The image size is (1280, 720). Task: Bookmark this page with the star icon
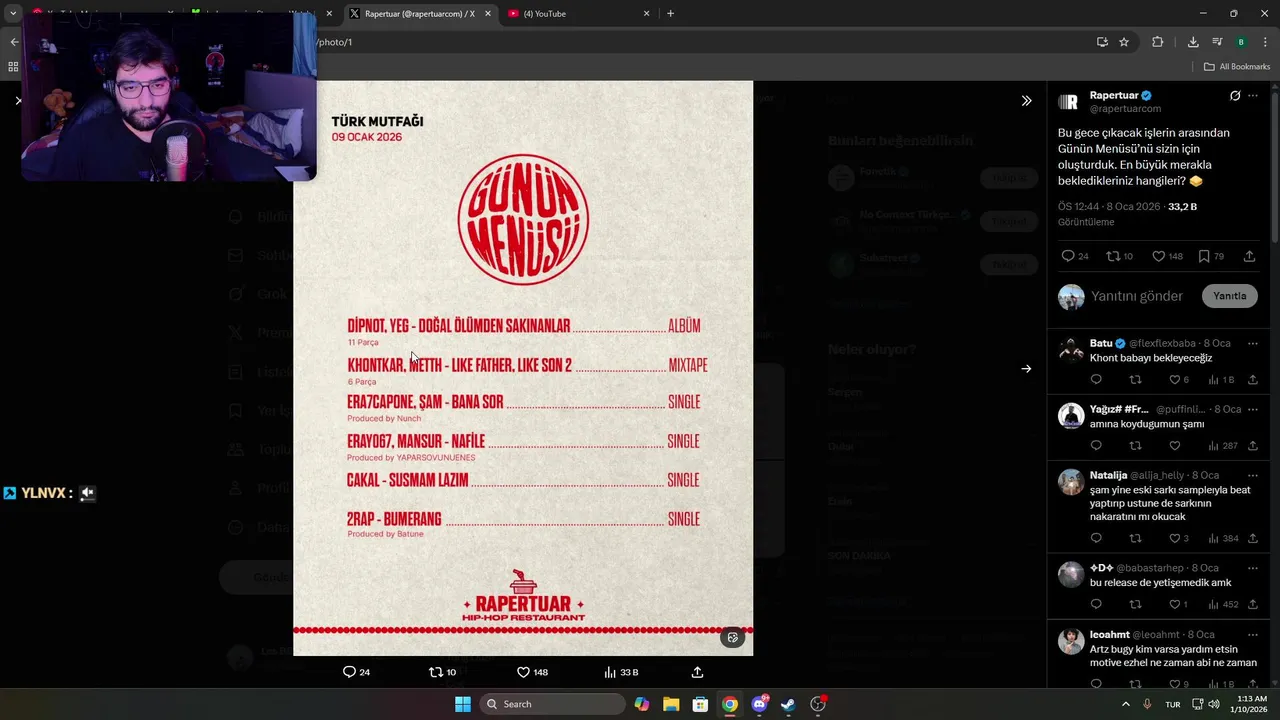(x=1124, y=42)
